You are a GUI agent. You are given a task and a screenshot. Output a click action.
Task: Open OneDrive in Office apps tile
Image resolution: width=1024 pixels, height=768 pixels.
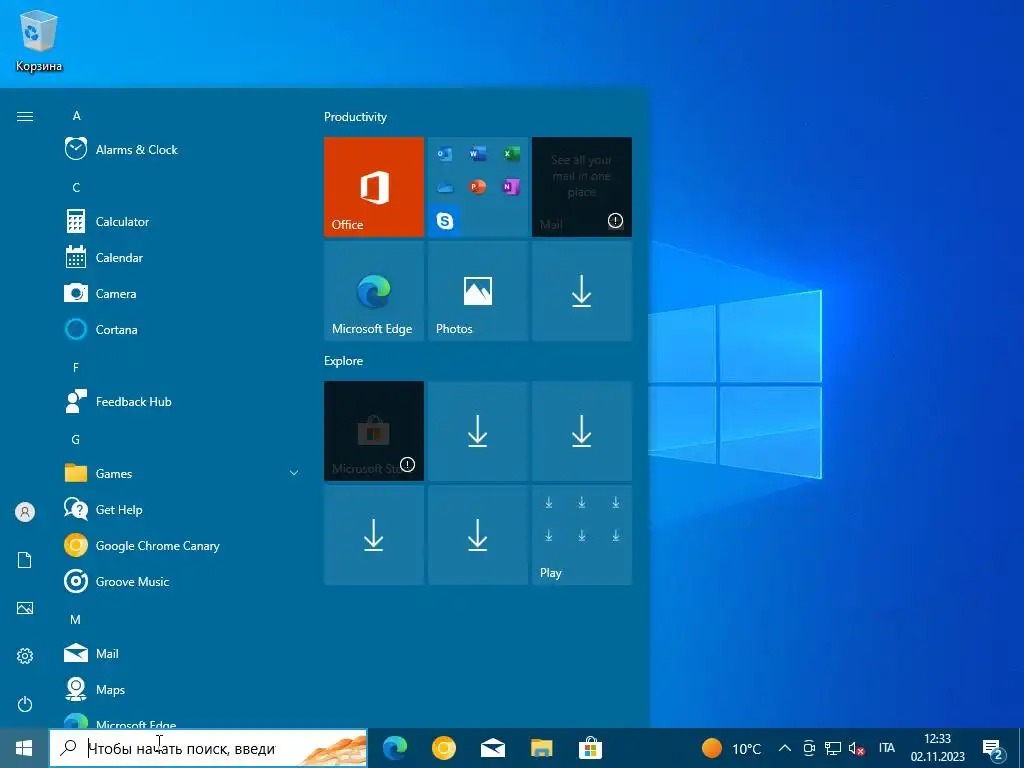coord(445,187)
